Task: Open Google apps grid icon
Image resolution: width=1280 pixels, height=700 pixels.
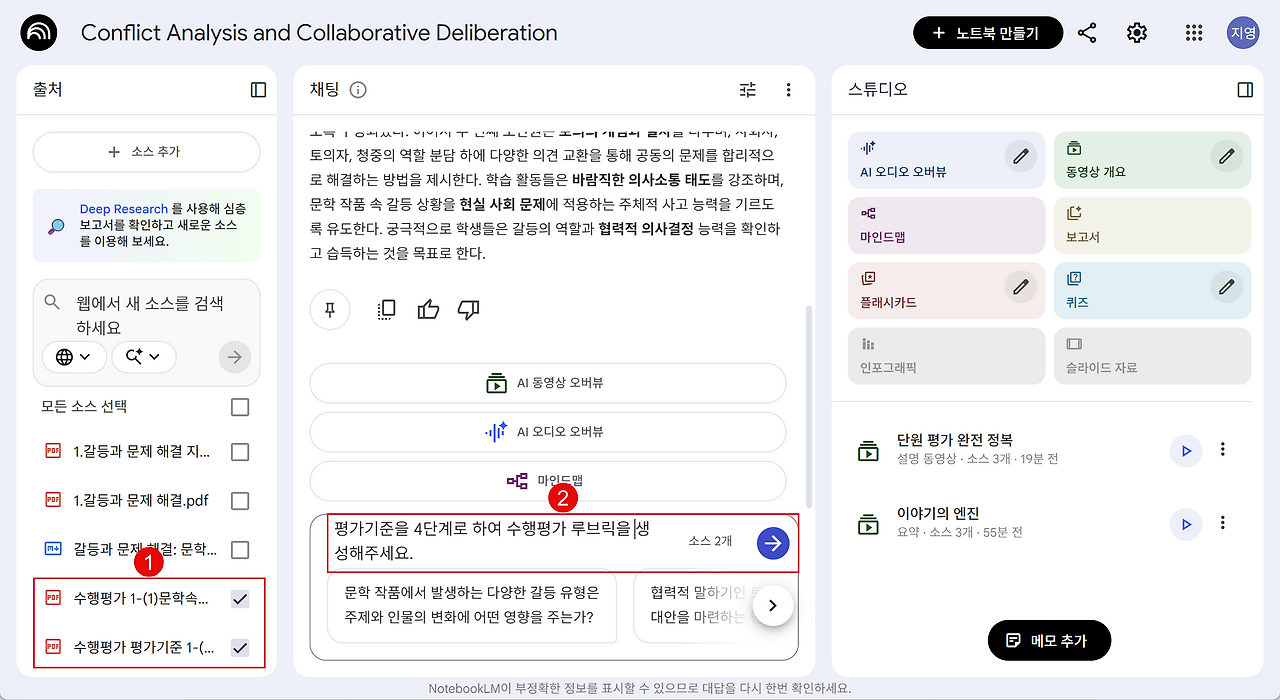Action: [1194, 33]
